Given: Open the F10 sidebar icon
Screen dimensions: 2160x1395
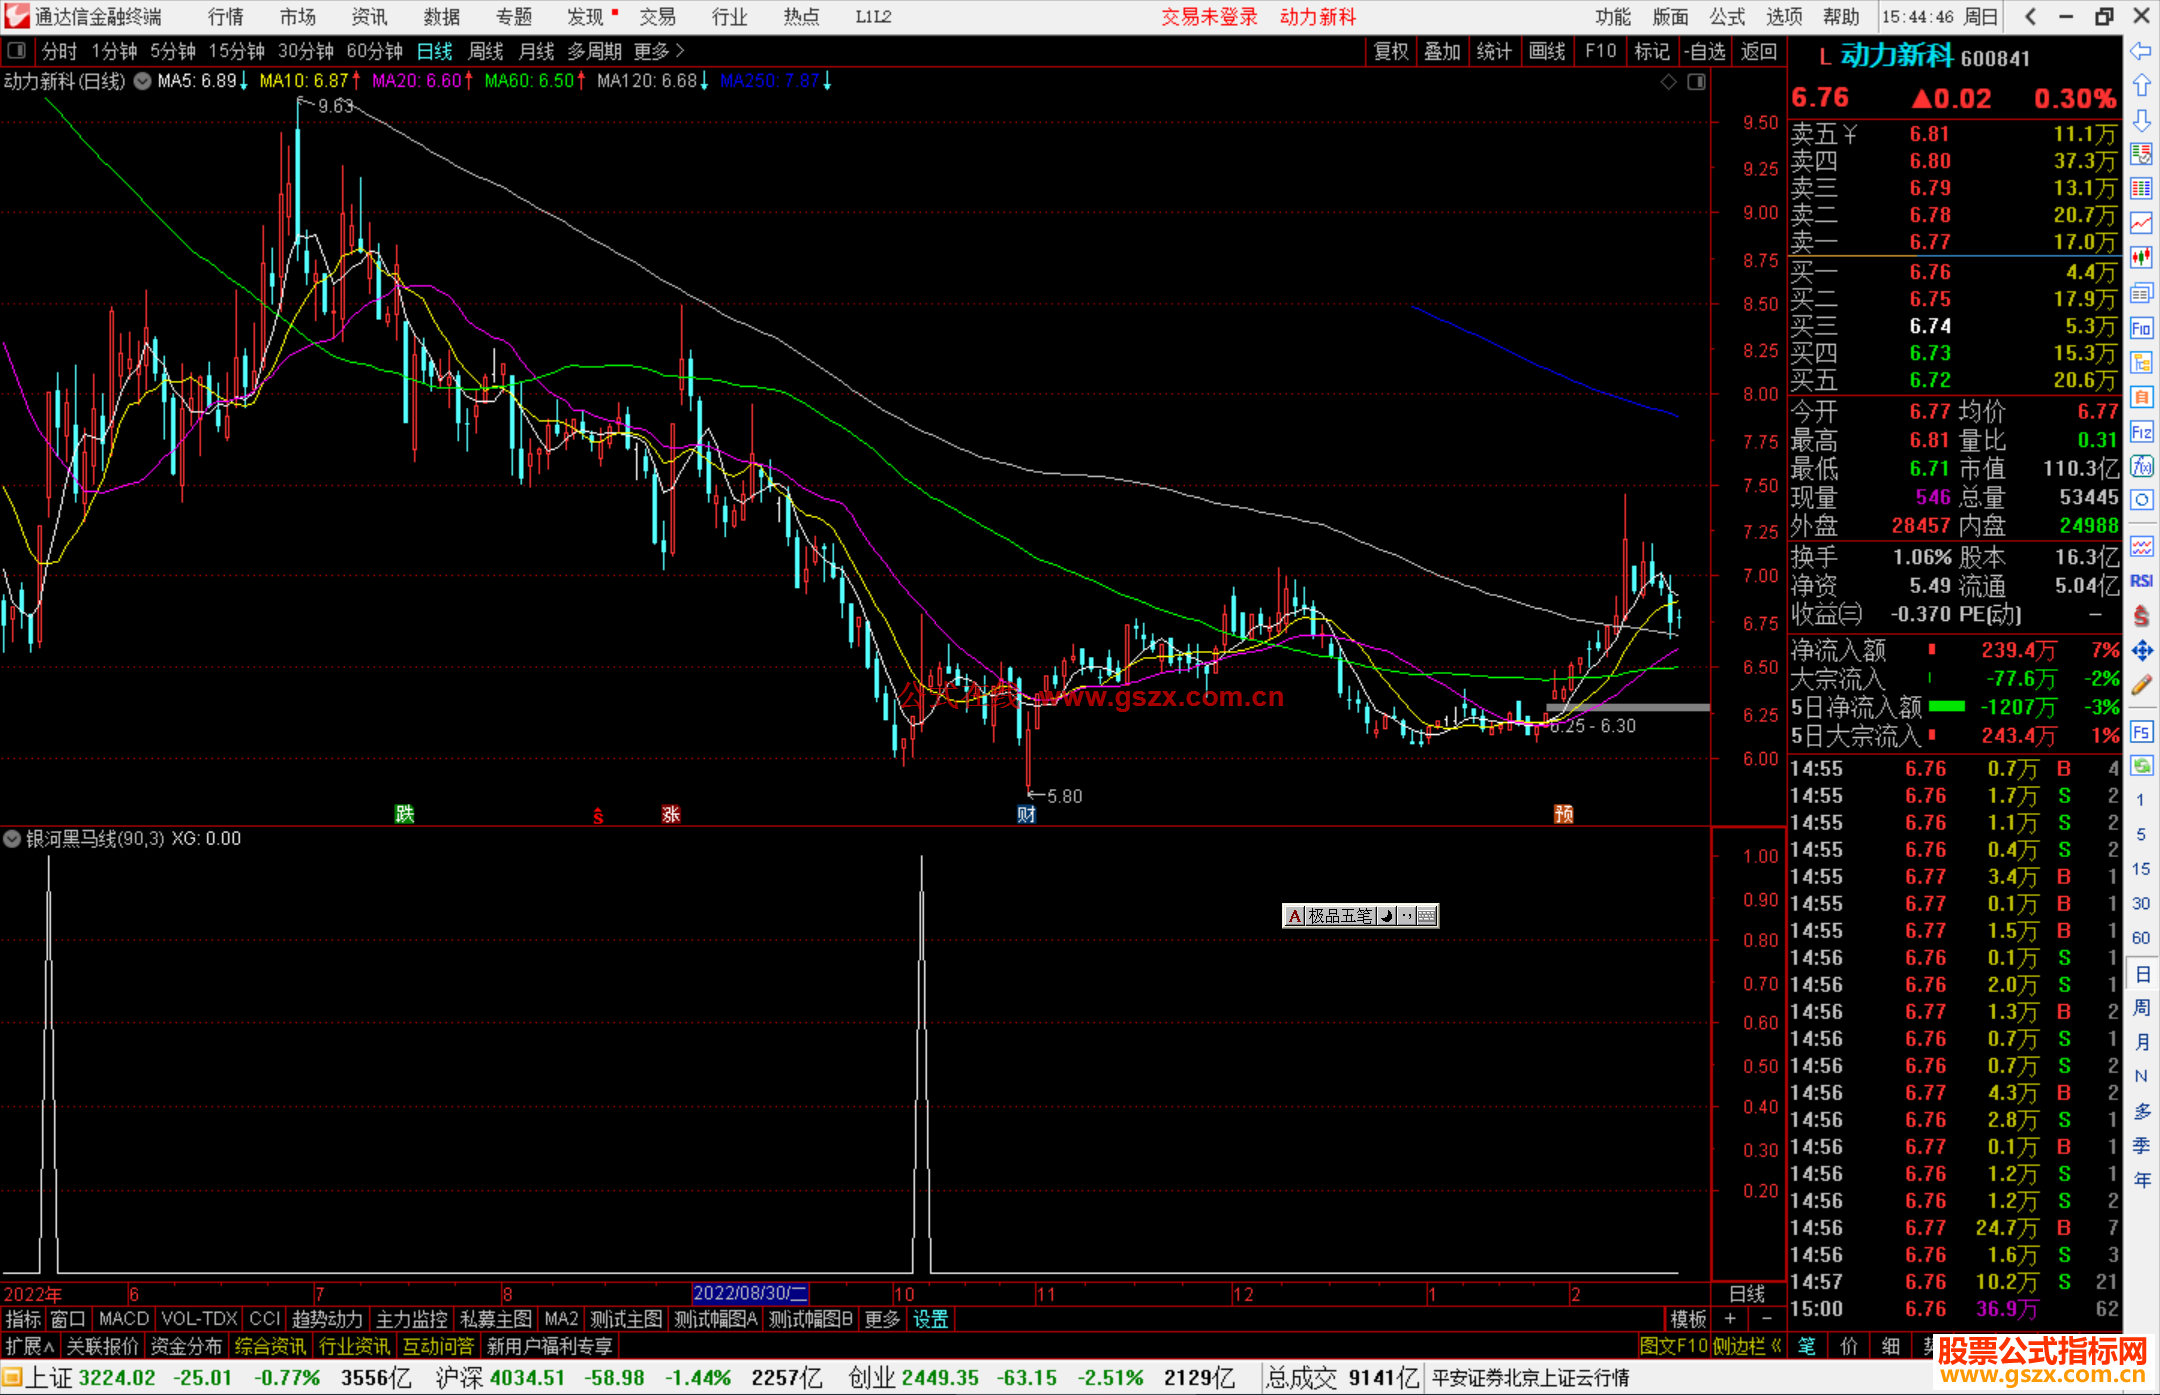Looking at the screenshot, I should coord(2141,328).
